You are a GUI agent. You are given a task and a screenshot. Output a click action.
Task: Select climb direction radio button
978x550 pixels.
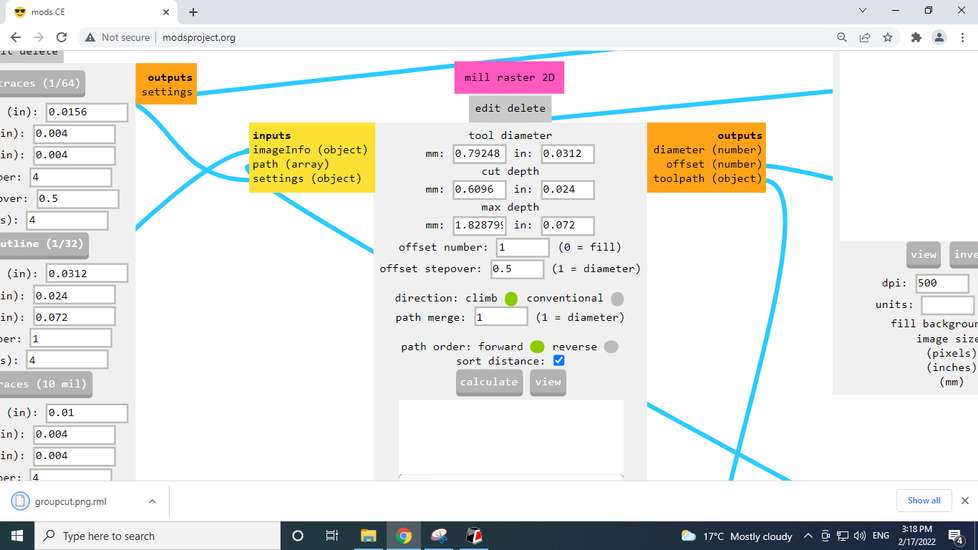coord(511,299)
